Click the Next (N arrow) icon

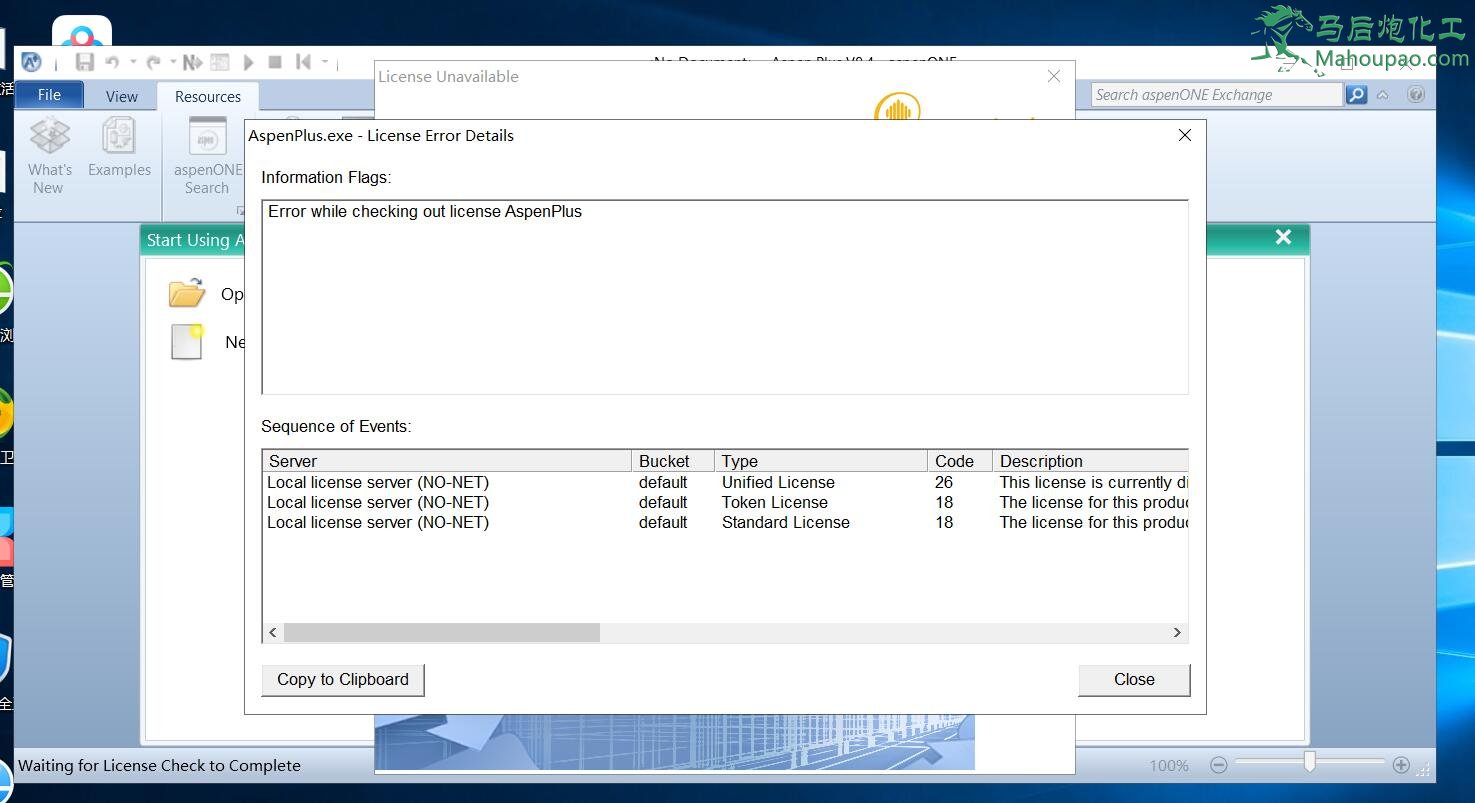point(192,62)
